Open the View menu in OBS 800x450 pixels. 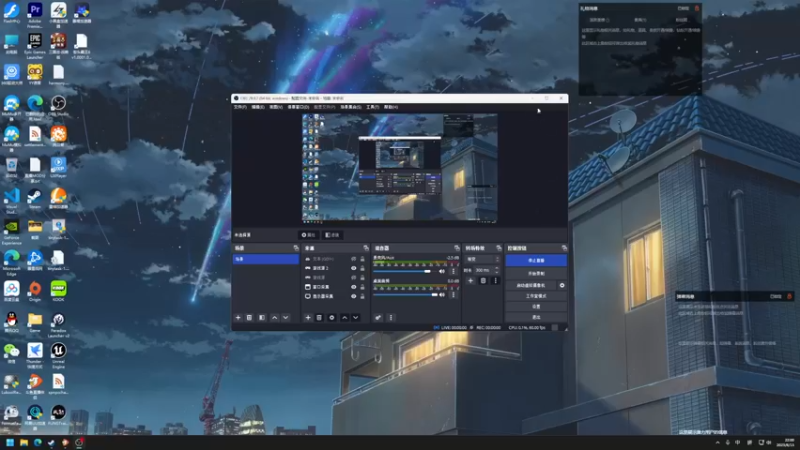coord(276,107)
